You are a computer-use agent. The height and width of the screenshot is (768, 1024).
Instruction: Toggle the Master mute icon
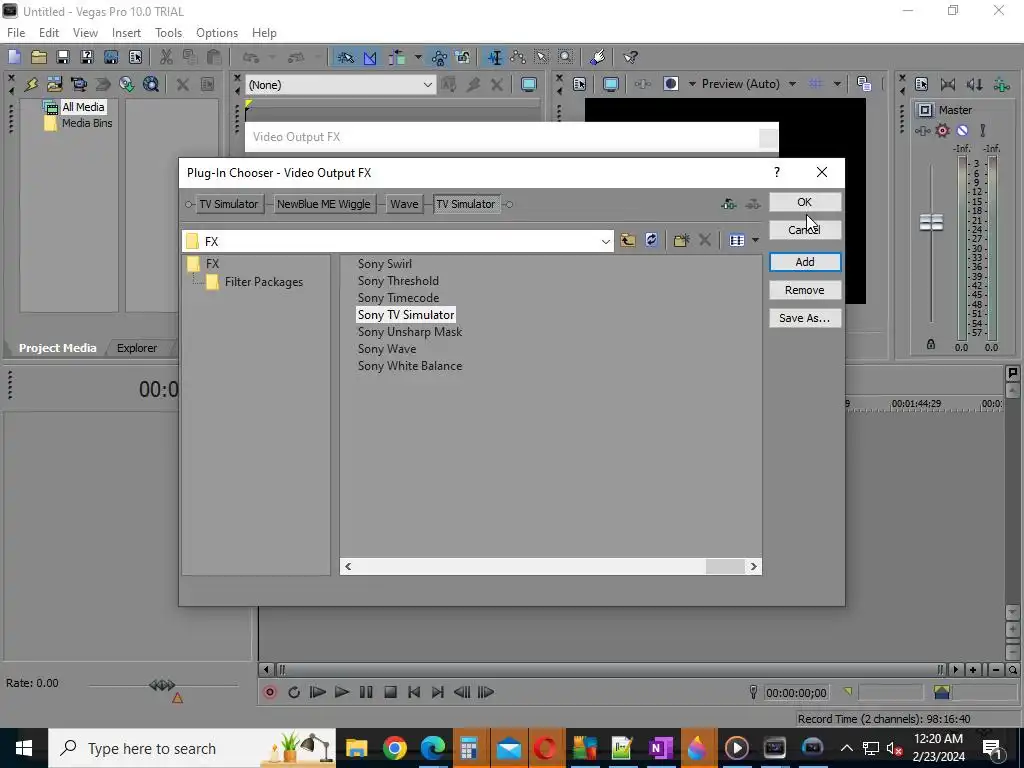click(962, 131)
